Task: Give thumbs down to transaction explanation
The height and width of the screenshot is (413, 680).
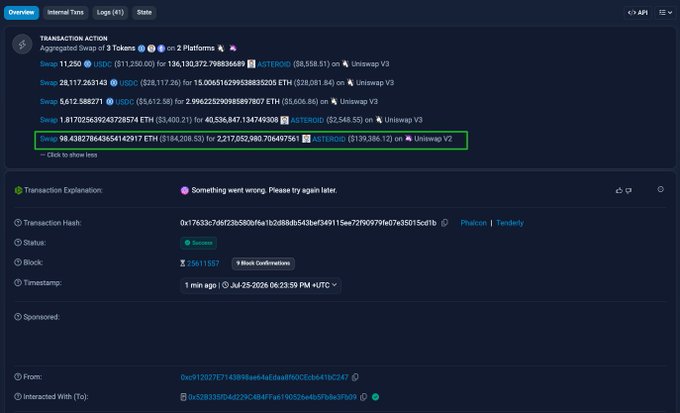Action: point(628,190)
